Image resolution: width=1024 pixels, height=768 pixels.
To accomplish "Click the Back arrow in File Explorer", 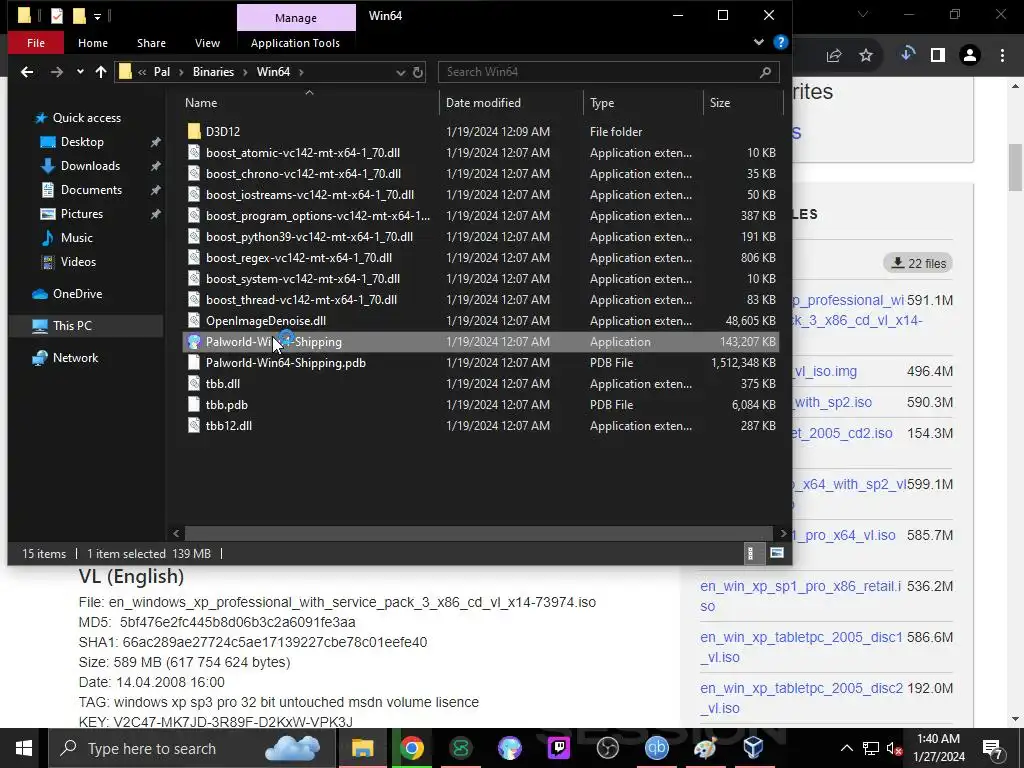I will [x=27, y=72].
